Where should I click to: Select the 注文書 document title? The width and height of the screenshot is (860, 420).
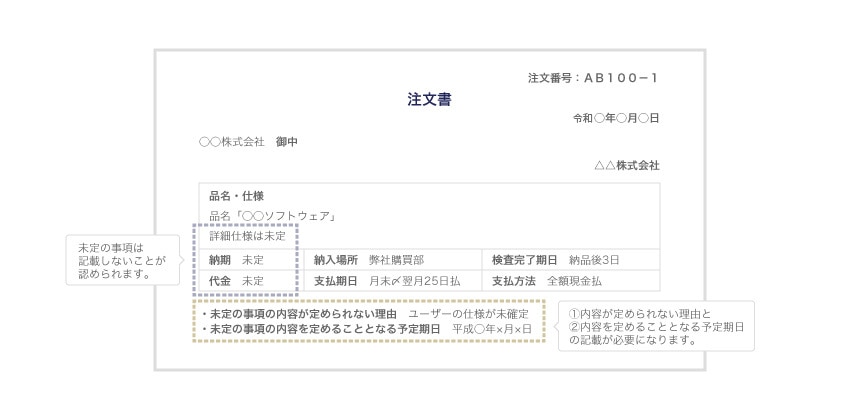pos(429,99)
